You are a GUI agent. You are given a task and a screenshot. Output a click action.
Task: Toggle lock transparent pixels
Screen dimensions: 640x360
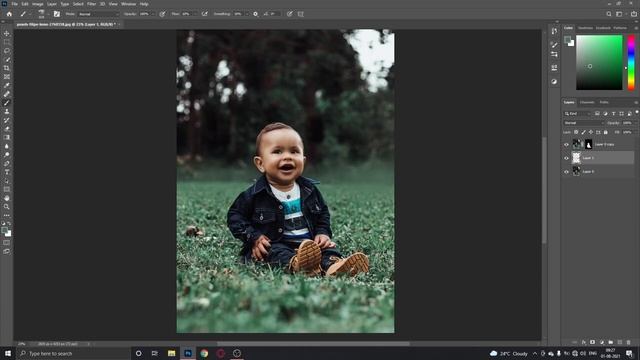576,132
